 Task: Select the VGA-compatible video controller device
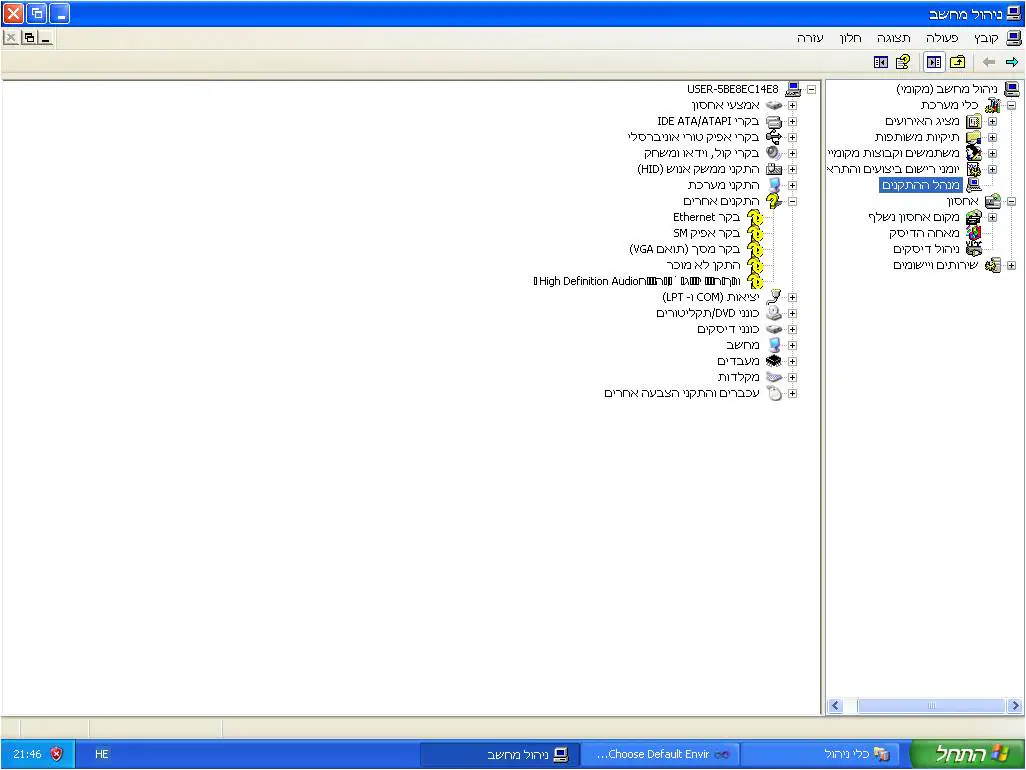(684, 249)
